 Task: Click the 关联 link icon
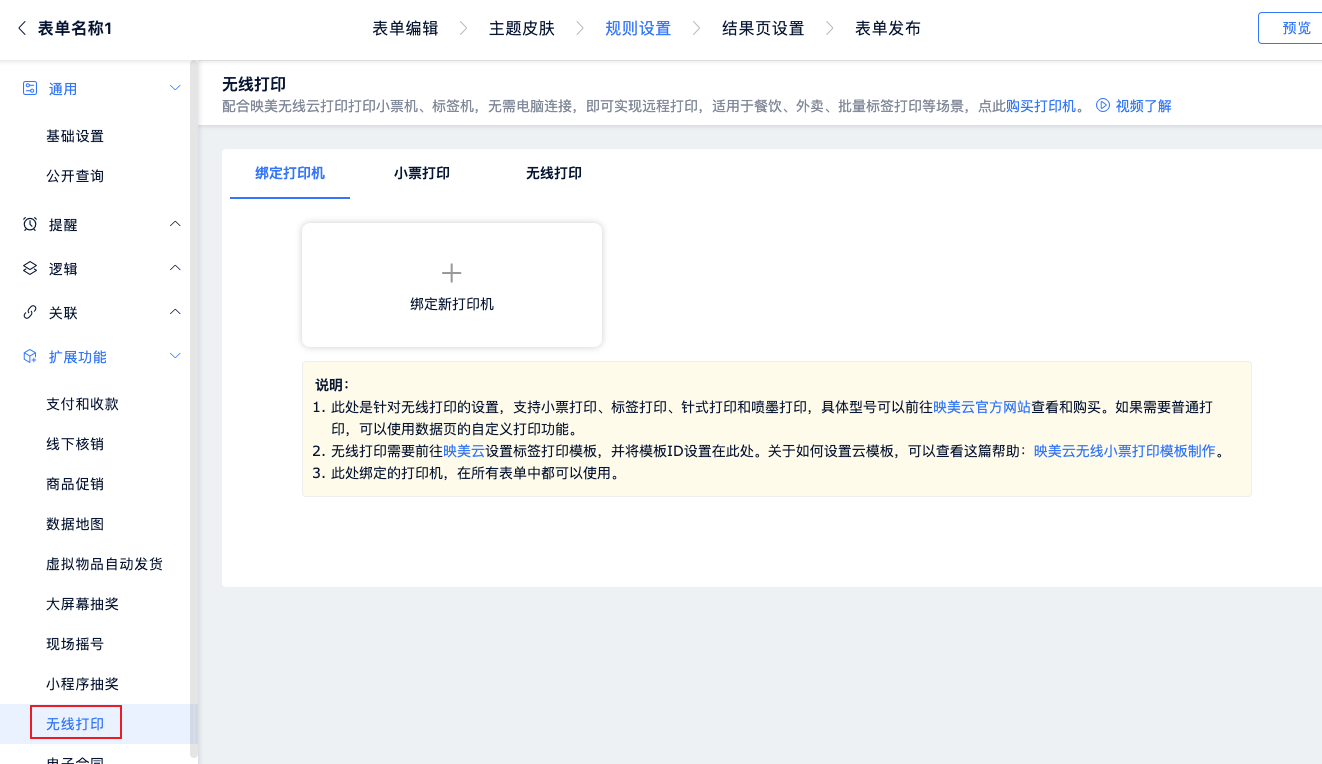tap(30, 312)
